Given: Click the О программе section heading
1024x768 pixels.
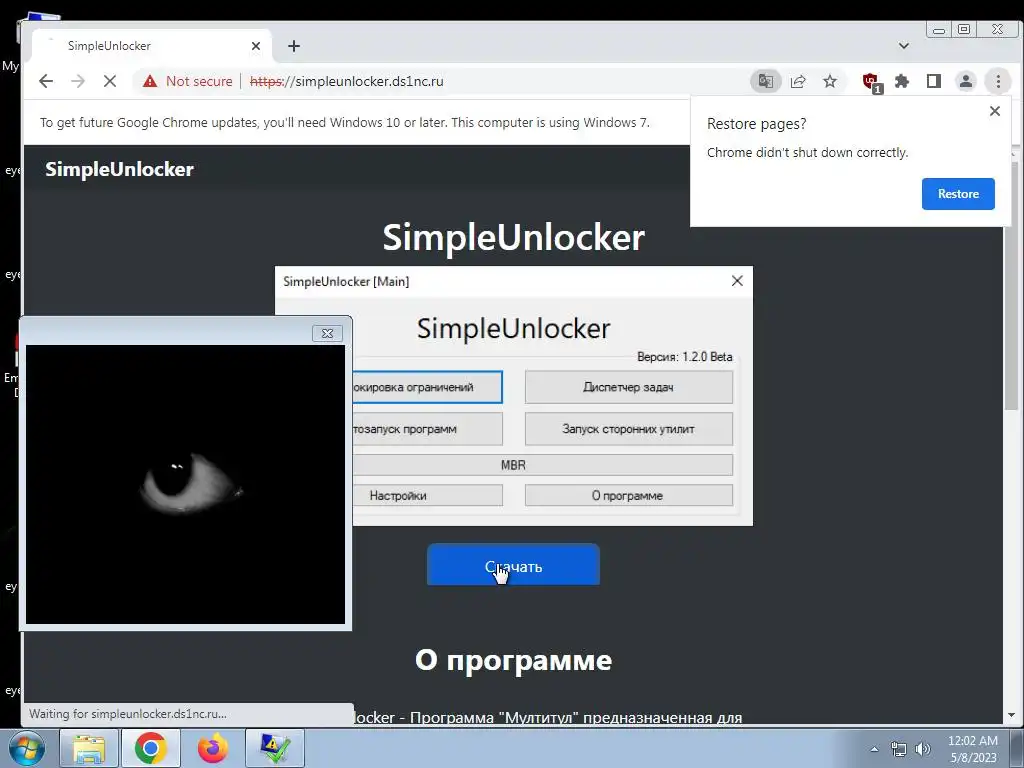Looking at the screenshot, I should [x=513, y=660].
